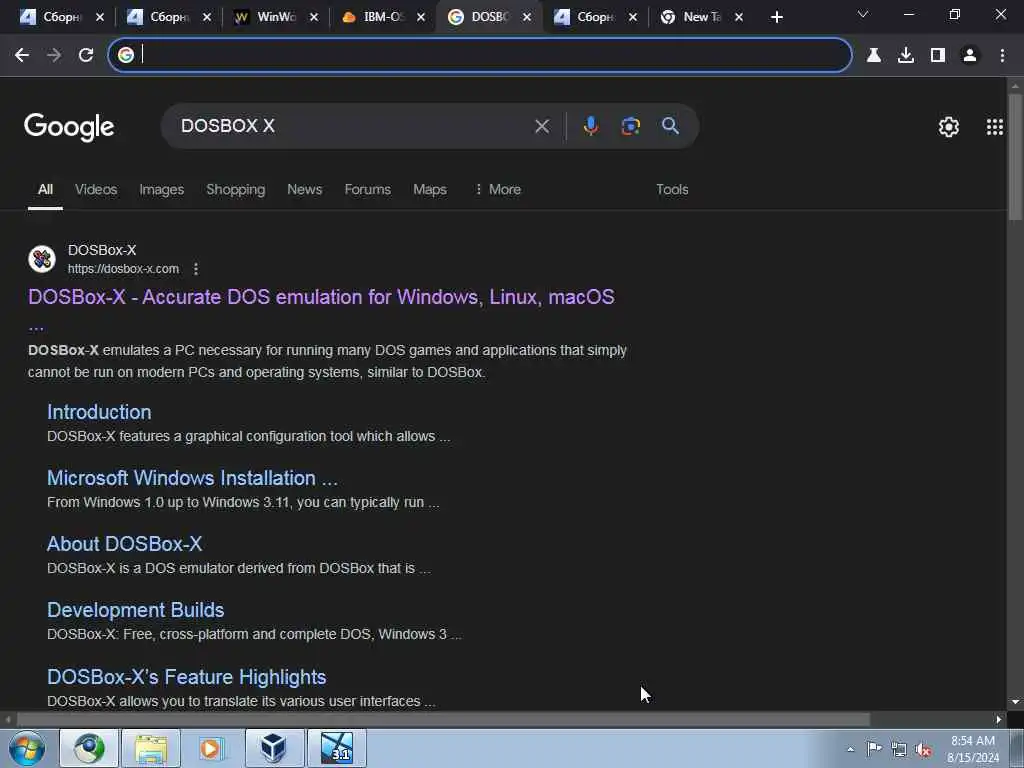Switch to Forums results tab
This screenshot has width=1024, height=768.
coord(368,189)
